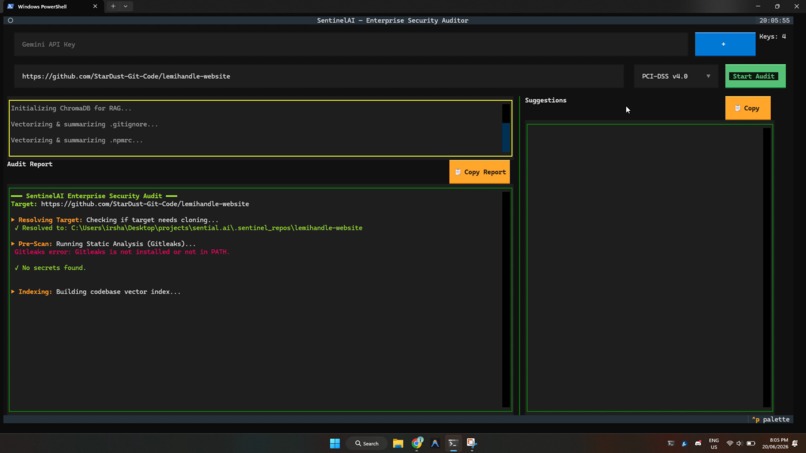This screenshot has width=806, height=453.
Task: Open File Explorer from the taskbar
Action: click(x=398, y=443)
